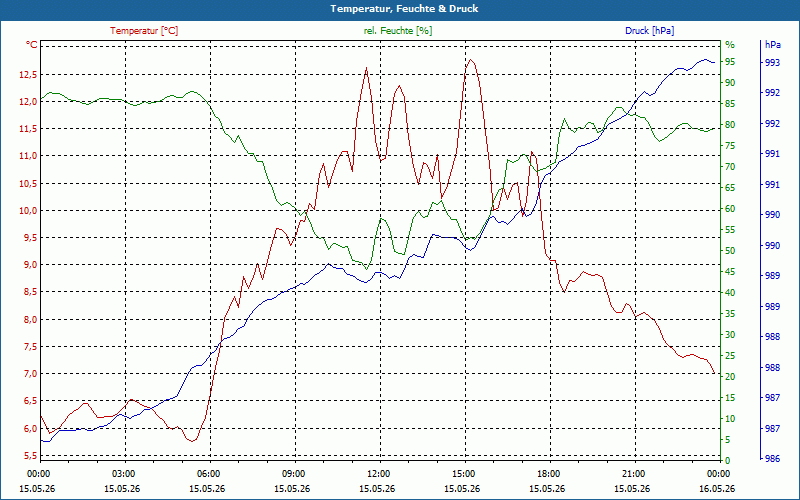The width and height of the screenshot is (800, 500).
Task: Click temperature axis value '9,5'
Action: click(30, 237)
